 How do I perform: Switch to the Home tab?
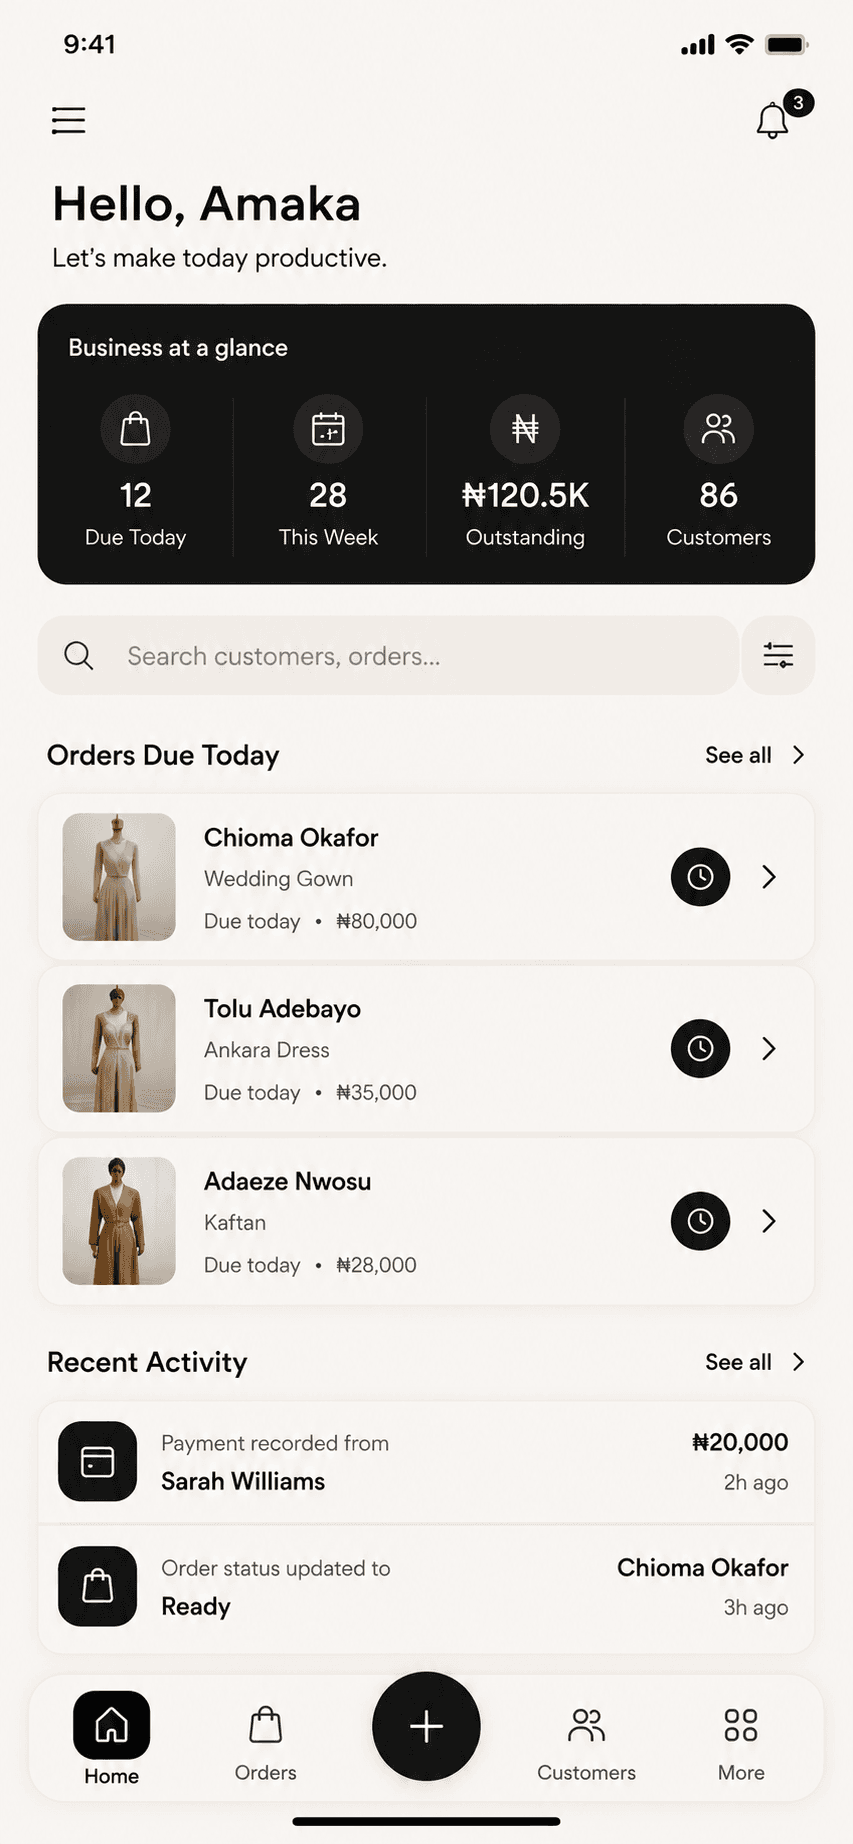[x=112, y=1739]
